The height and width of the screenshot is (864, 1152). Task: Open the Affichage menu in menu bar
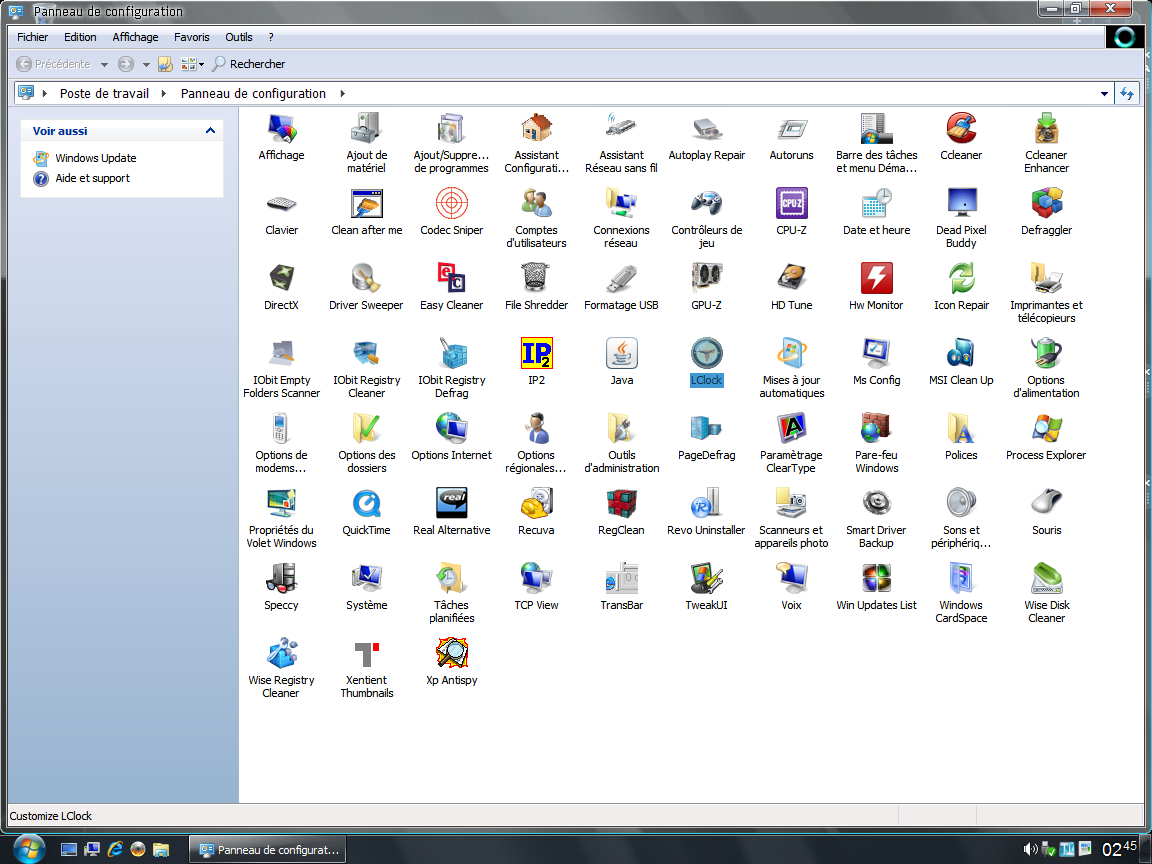135,37
